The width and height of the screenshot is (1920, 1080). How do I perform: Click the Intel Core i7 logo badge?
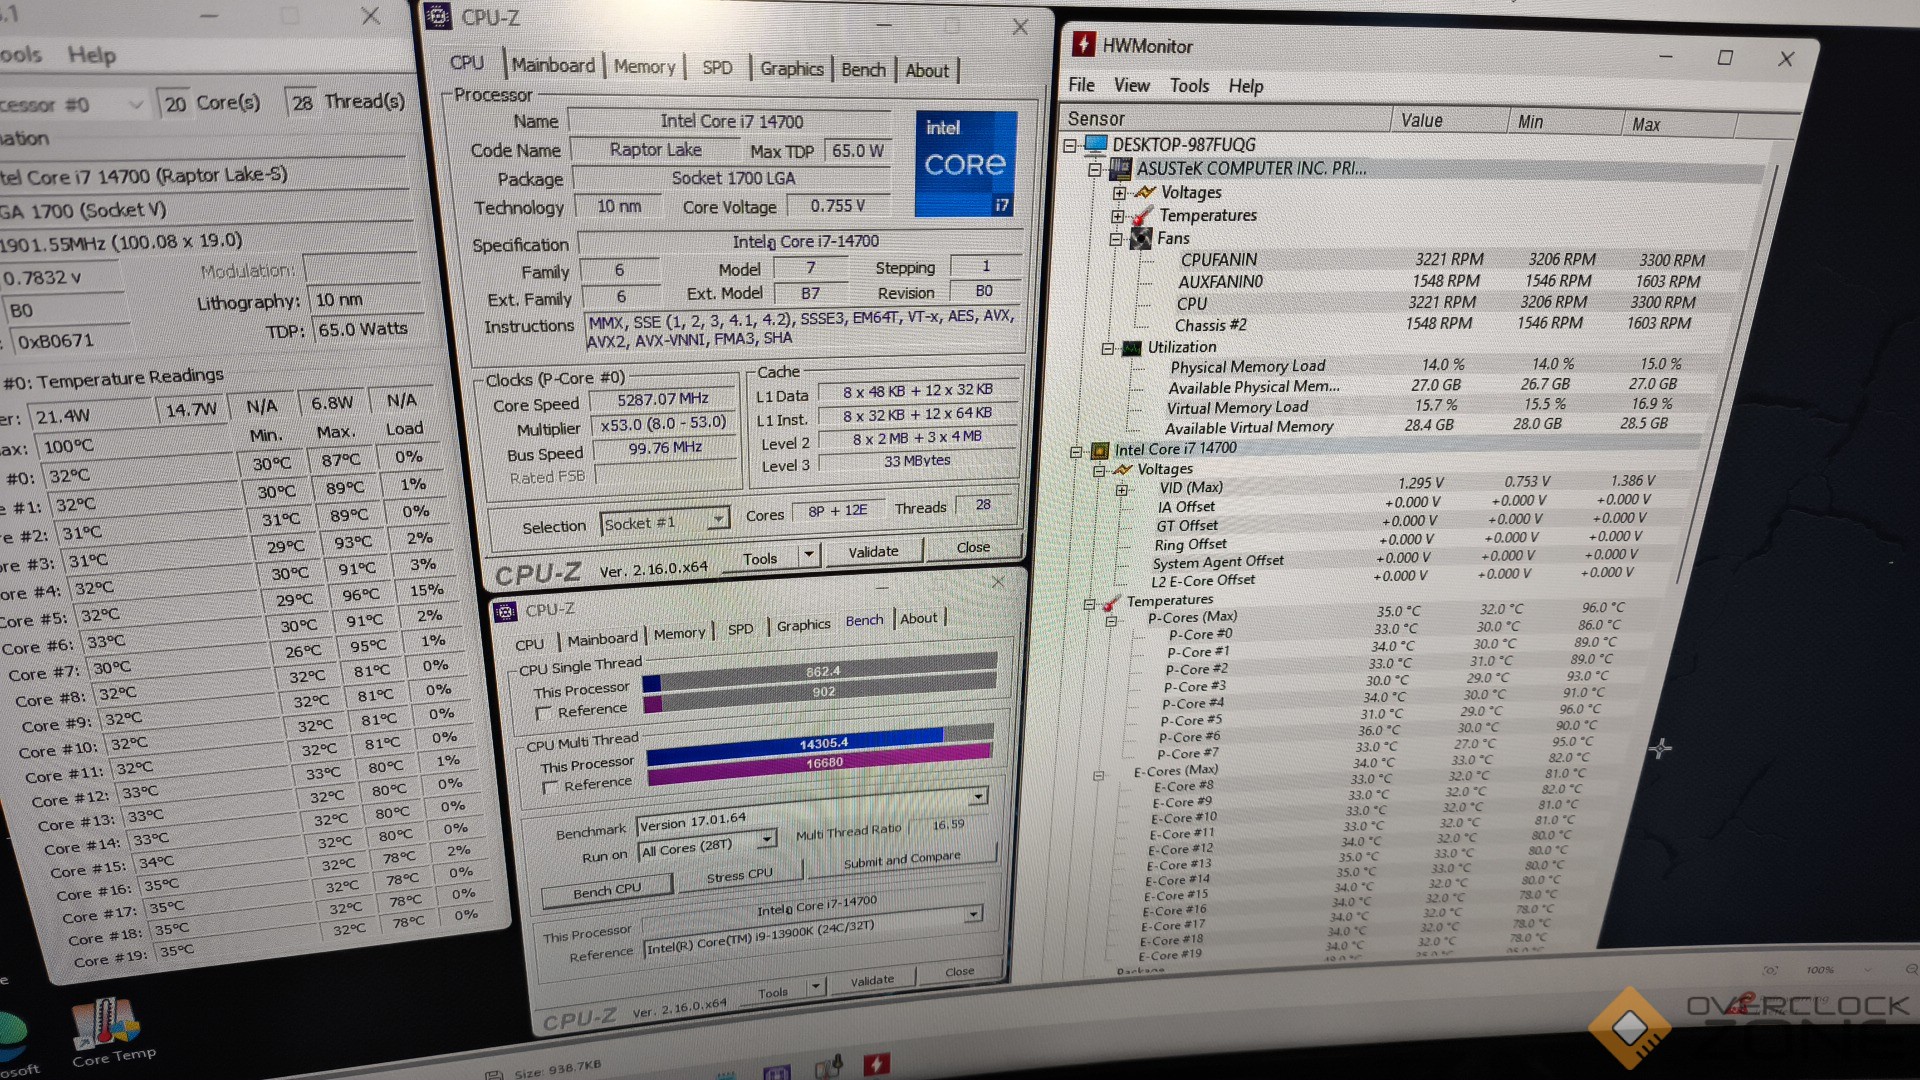[x=965, y=163]
